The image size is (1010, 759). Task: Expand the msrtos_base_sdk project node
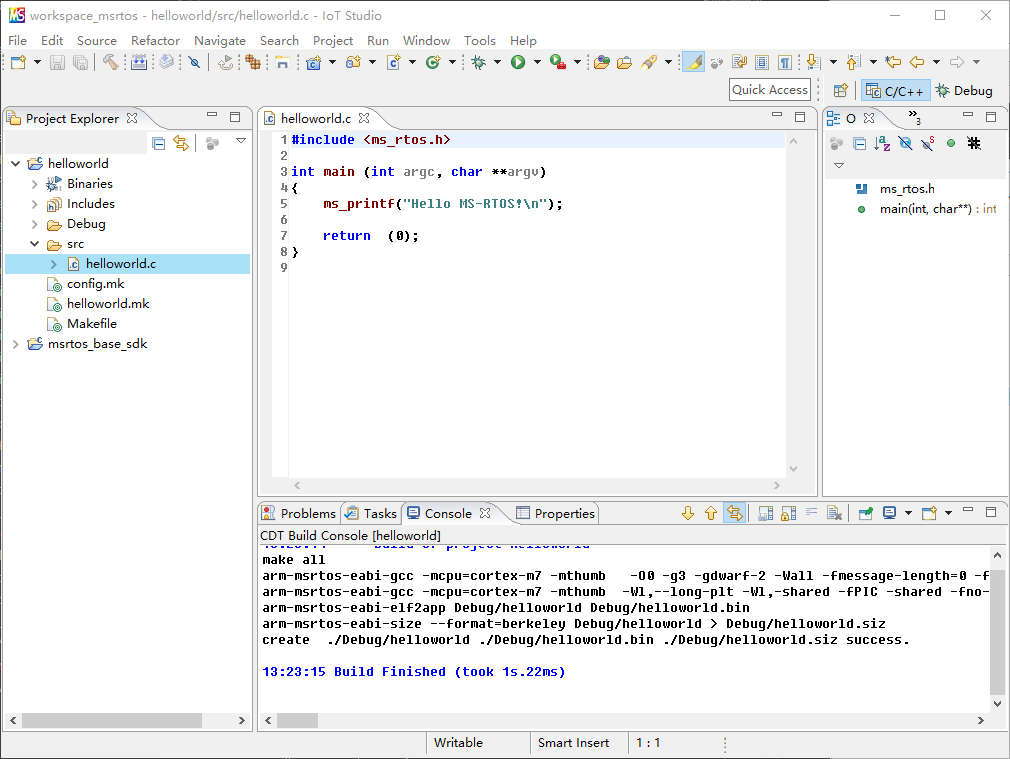click(x=16, y=344)
